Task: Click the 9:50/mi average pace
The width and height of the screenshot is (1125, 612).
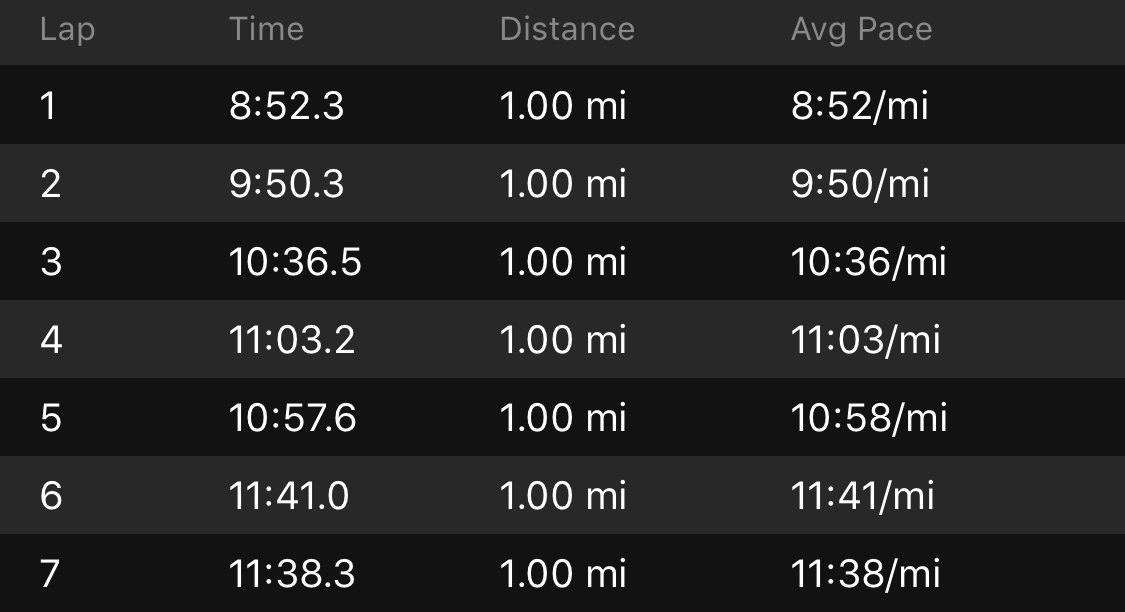Action: (860, 184)
